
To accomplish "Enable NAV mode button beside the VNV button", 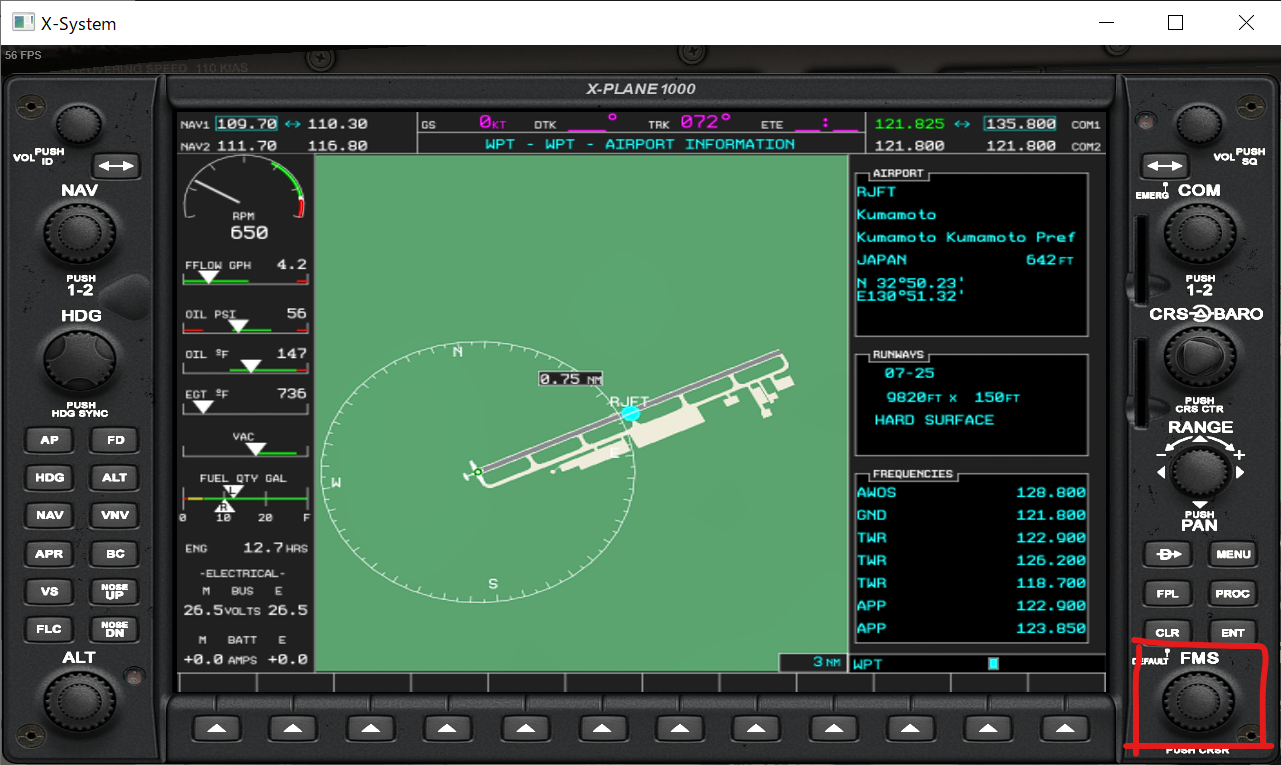I will (x=49, y=516).
